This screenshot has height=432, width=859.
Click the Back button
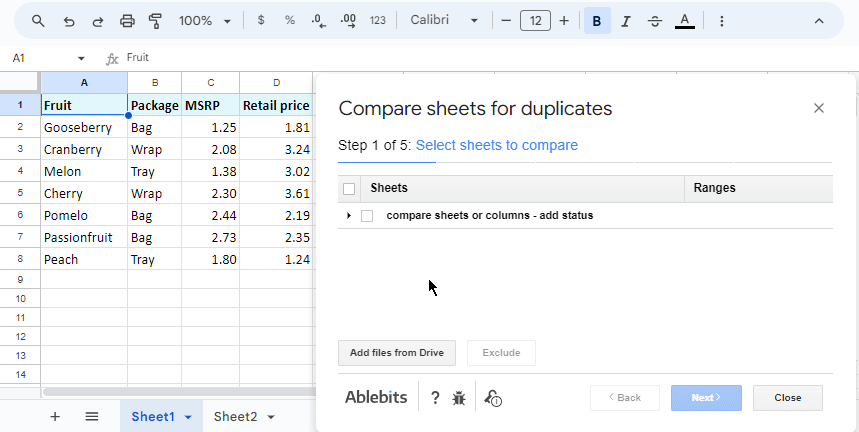point(625,398)
